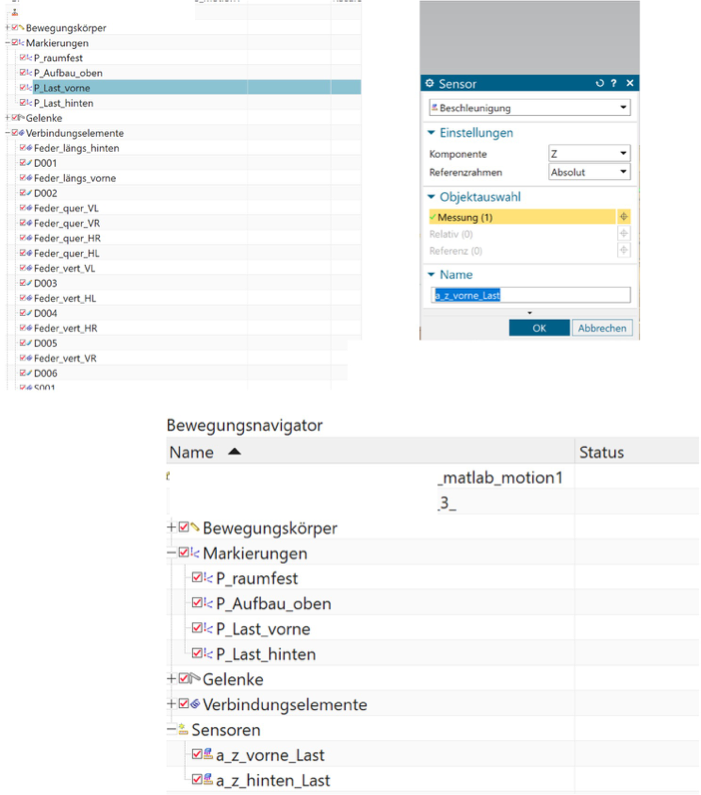Viewport: 701px width, 795px height.
Task: Uncheck P_Aufbau_oben in lower navigator
Action: [x=197, y=603]
